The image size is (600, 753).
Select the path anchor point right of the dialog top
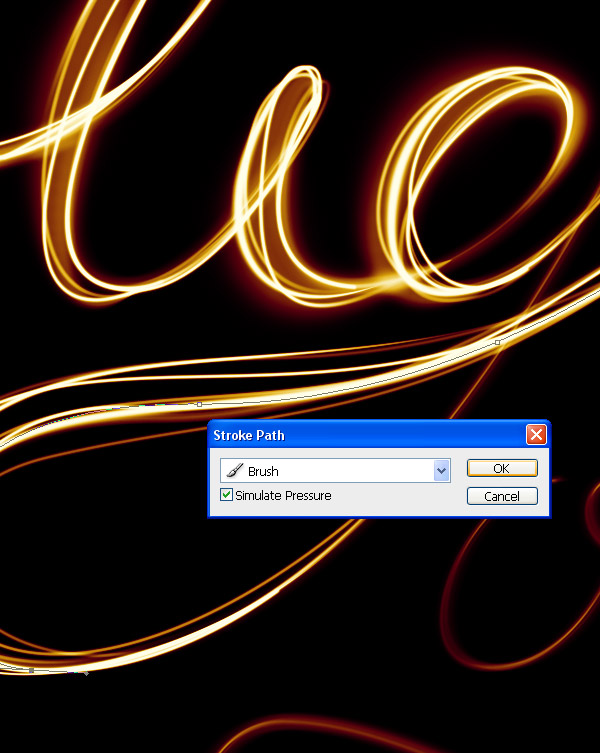click(x=498, y=342)
